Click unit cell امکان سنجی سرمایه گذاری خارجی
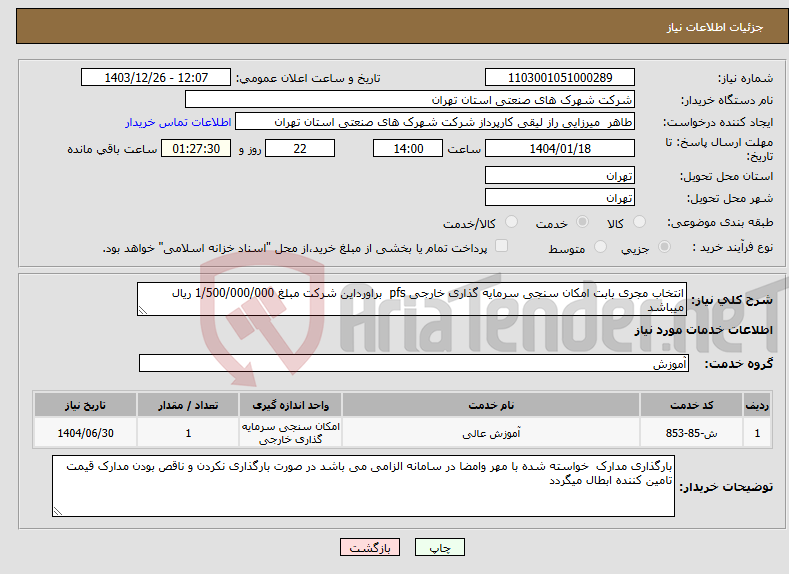Screen dimensions: 789x574 click(290, 433)
